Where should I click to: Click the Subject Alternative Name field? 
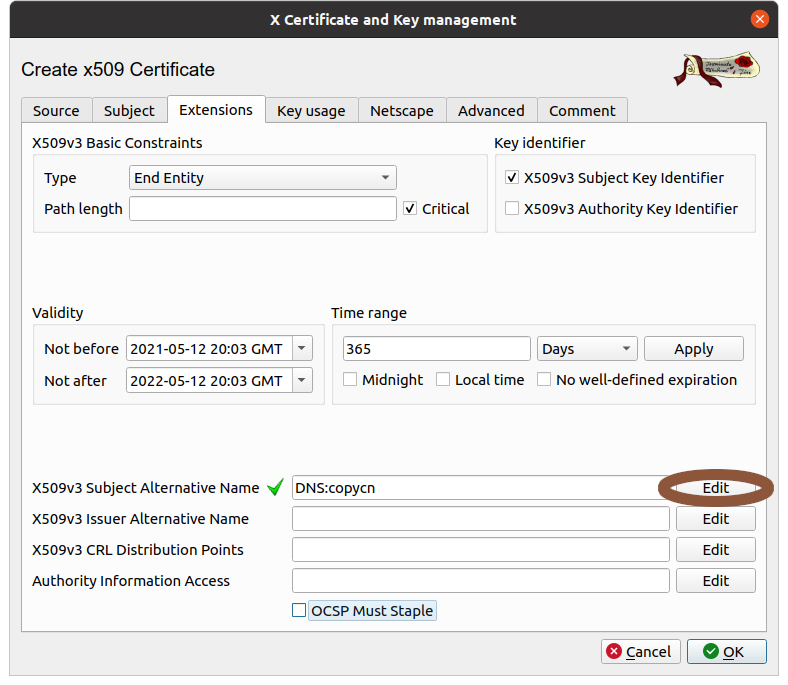(x=480, y=487)
